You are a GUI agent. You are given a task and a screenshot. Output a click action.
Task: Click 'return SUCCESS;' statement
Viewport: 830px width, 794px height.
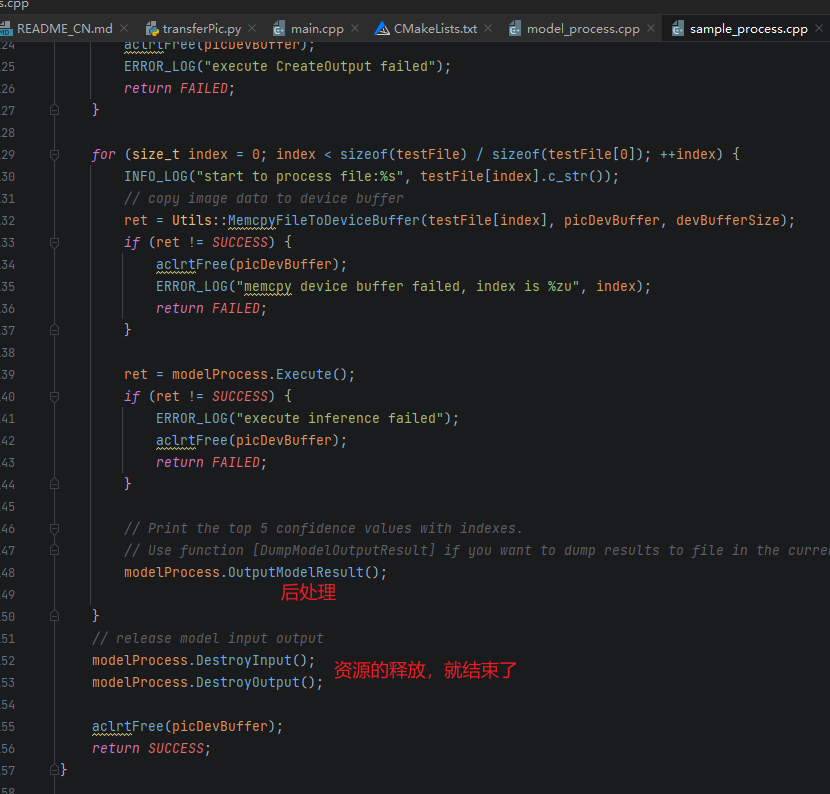[151, 748]
